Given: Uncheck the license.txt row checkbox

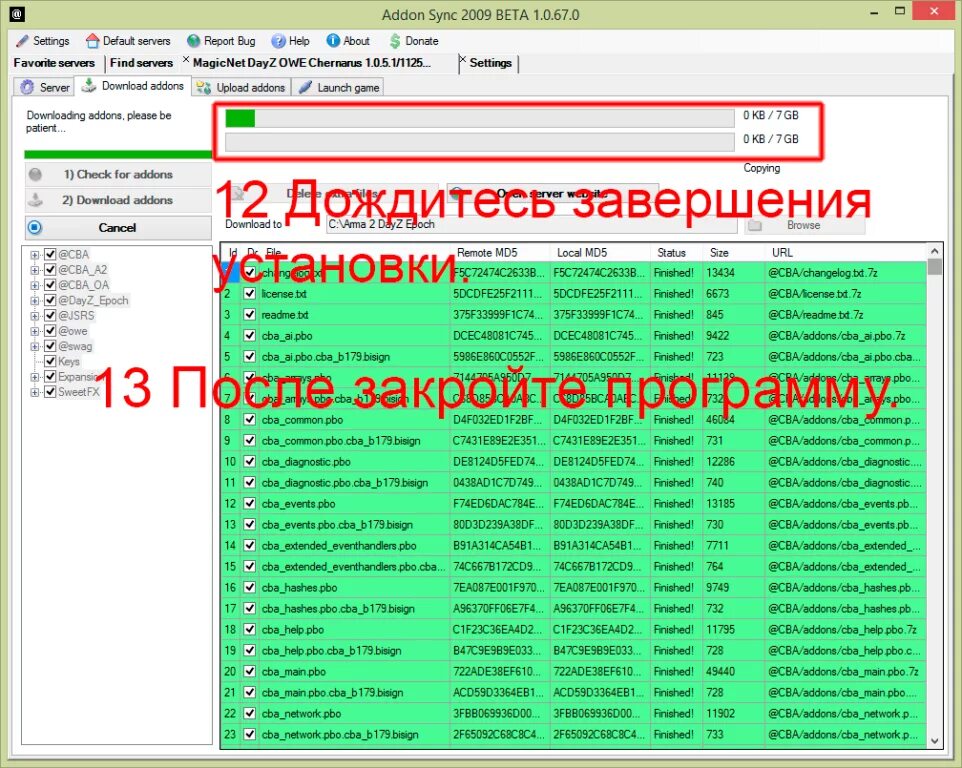Looking at the screenshot, I should [x=250, y=294].
